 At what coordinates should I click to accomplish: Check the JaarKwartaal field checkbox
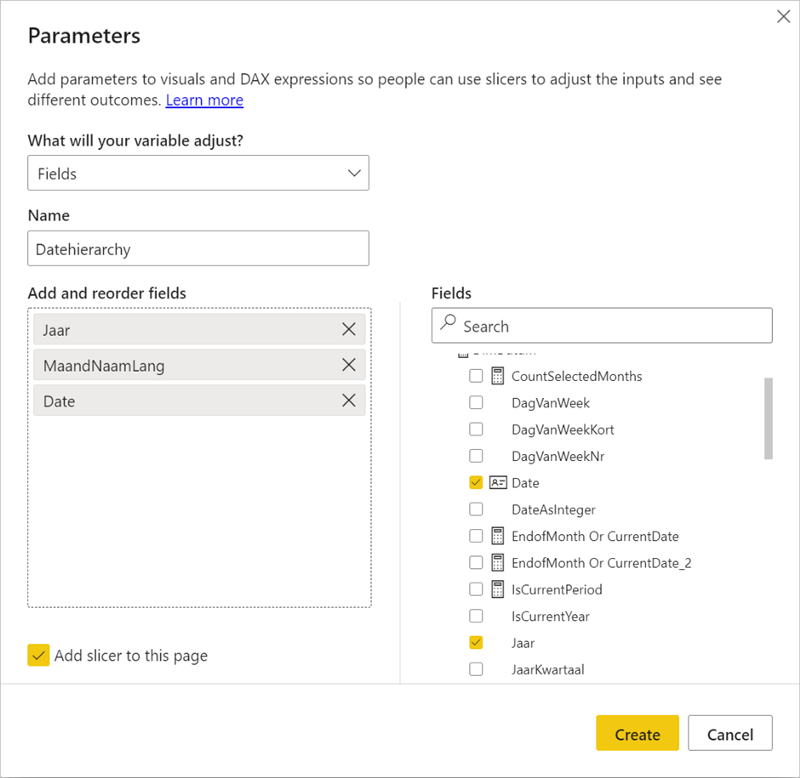tap(476, 669)
